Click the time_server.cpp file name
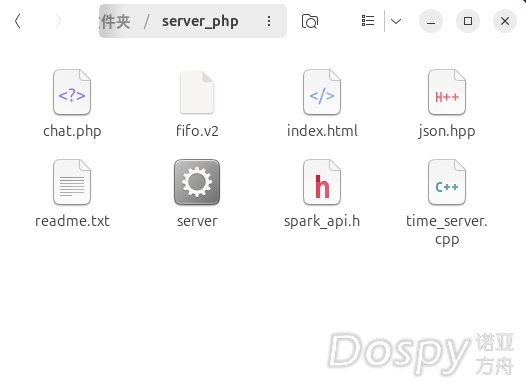Image resolution: width=526 pixels, height=385 pixels. point(447,230)
